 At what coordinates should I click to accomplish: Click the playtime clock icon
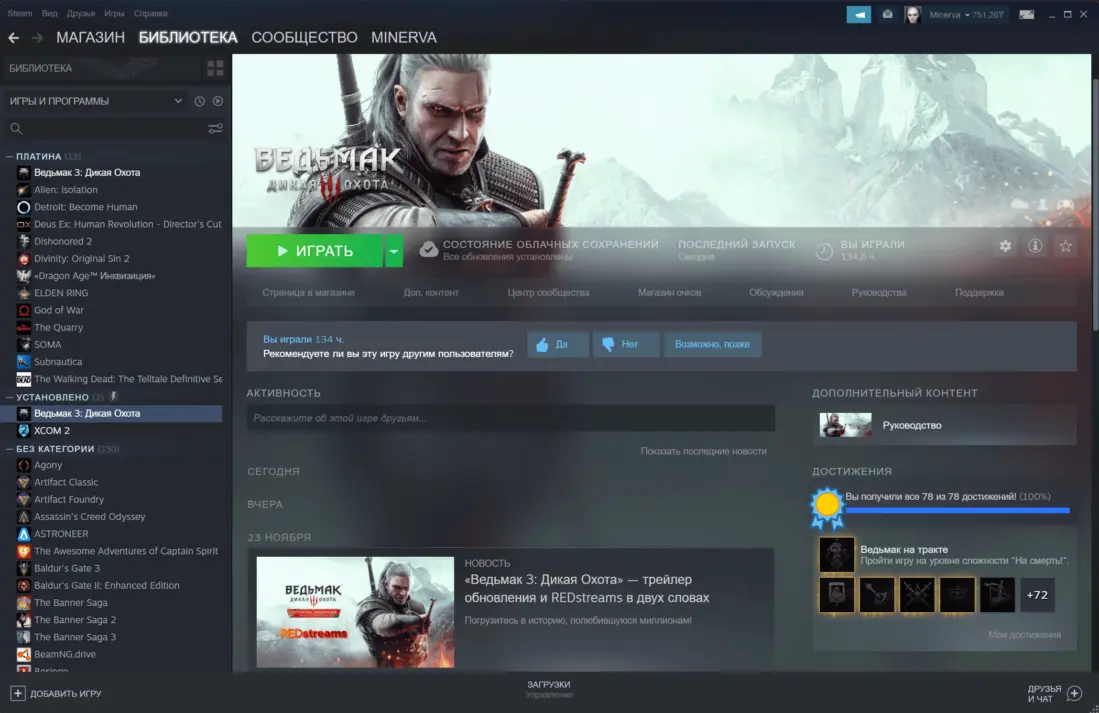[824, 250]
